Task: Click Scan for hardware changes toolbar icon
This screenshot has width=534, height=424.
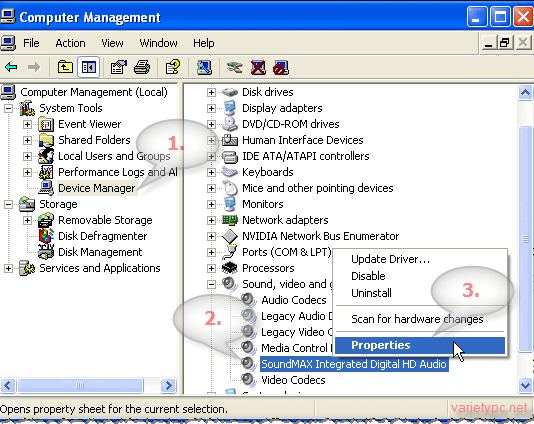Action: (x=204, y=67)
